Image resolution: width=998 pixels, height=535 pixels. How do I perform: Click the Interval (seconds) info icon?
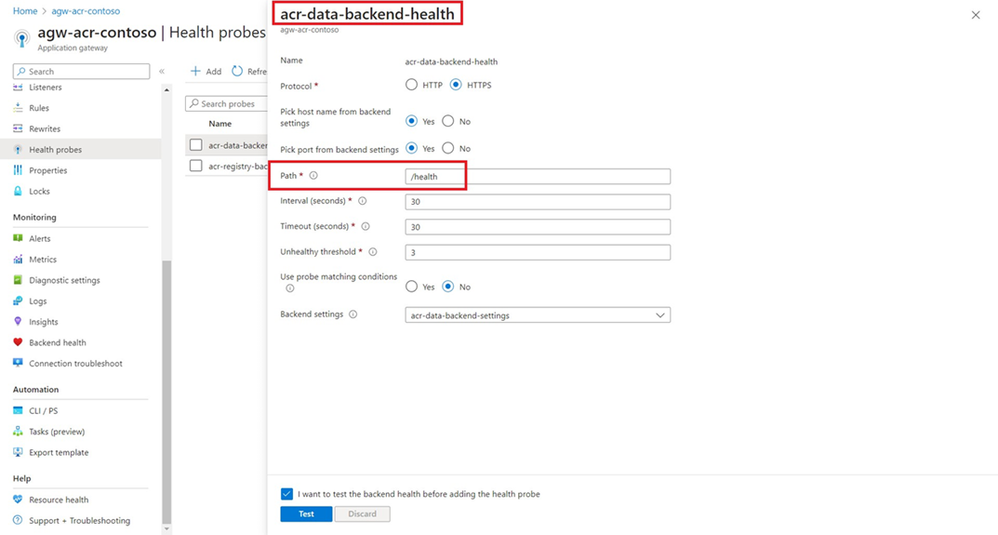[x=362, y=201]
